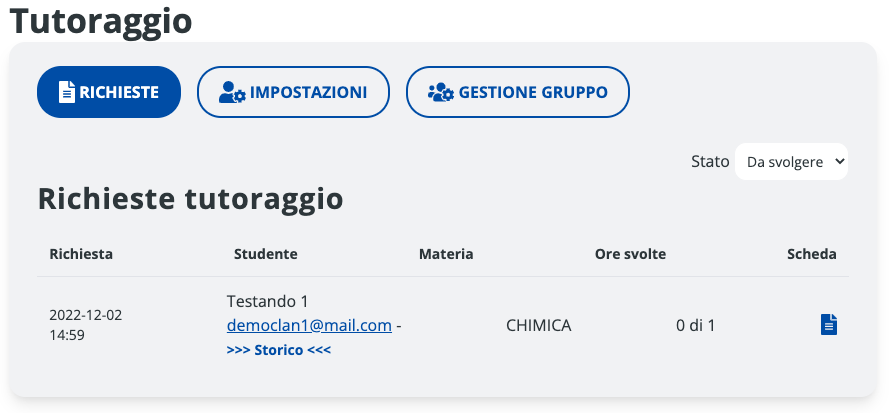890x413 pixels.
Task: Expand the Stato dropdown showing Da svolgere
Action: pyautogui.click(x=791, y=161)
